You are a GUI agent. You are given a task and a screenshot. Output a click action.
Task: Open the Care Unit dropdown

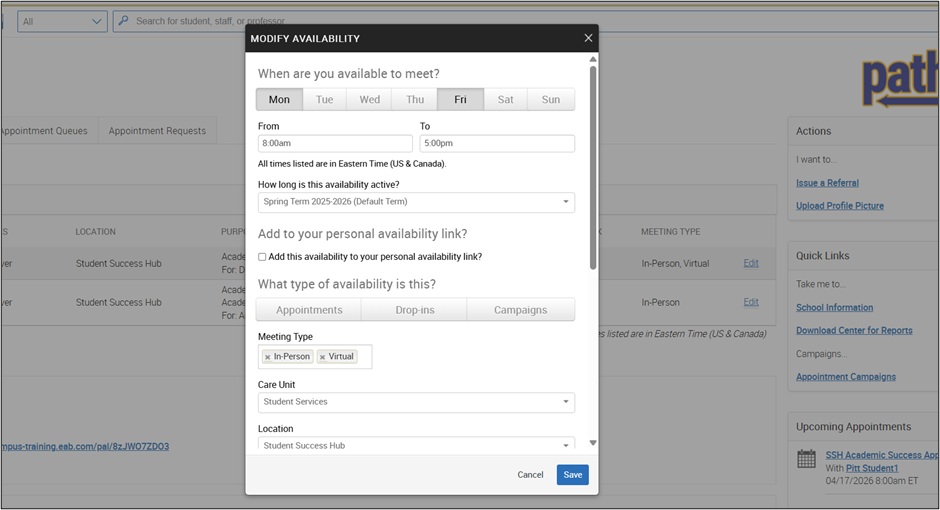(416, 402)
